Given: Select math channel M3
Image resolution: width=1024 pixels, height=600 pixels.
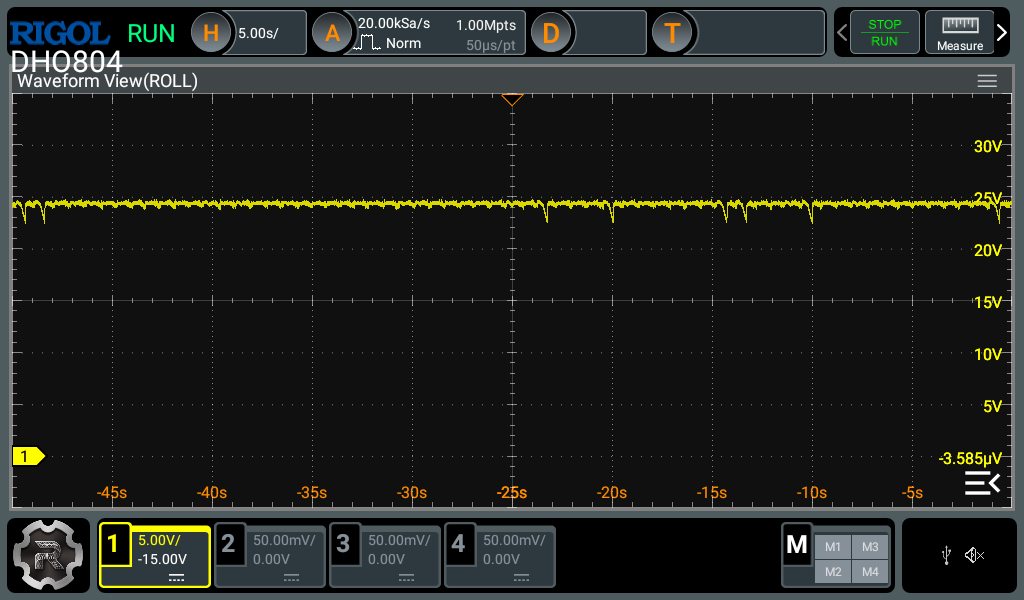Looking at the screenshot, I should pyautogui.click(x=870, y=547).
